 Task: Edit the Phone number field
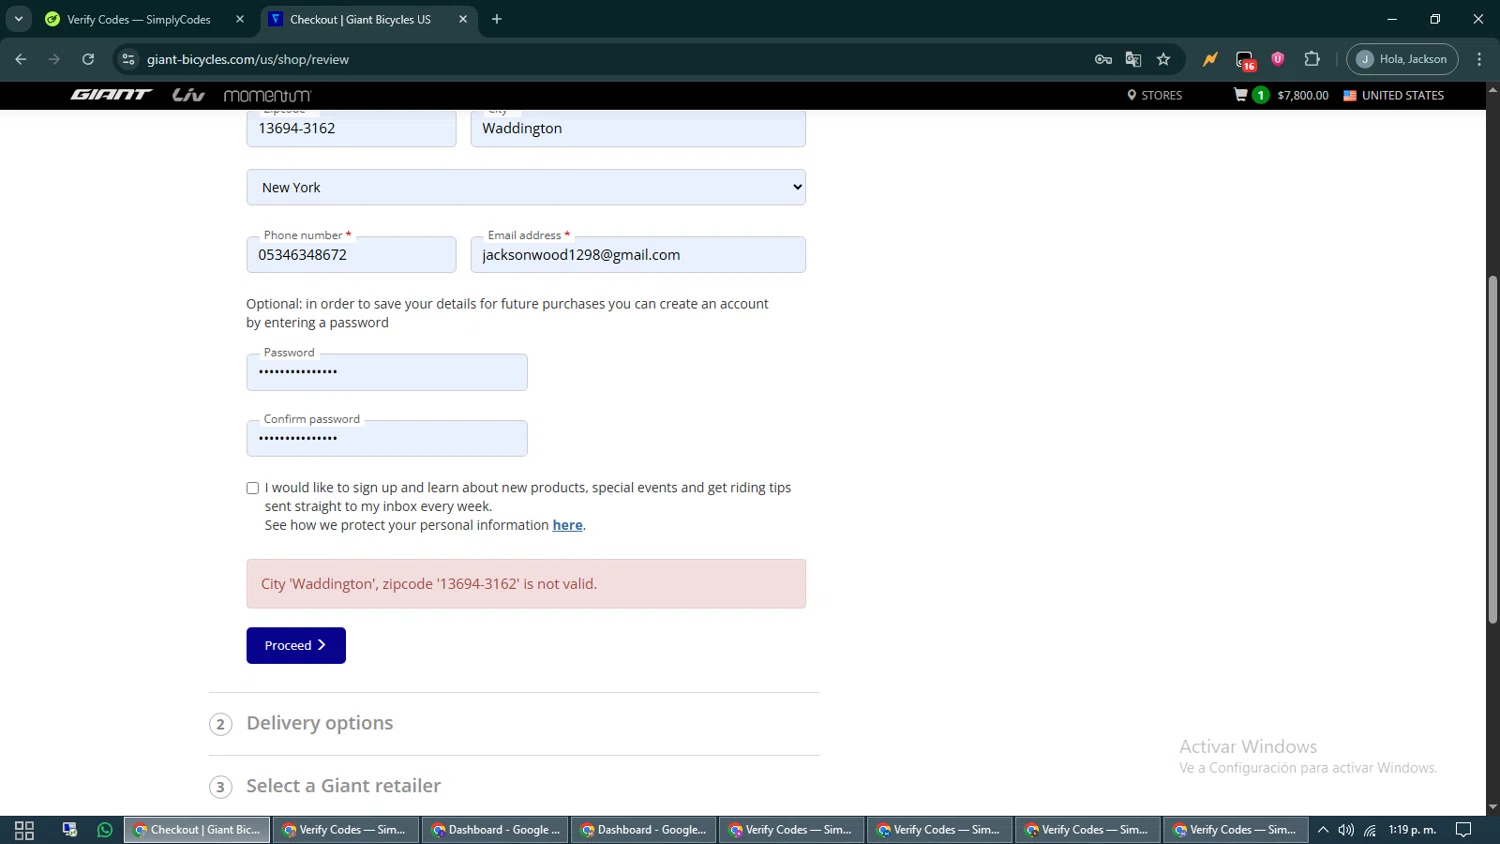(x=351, y=254)
